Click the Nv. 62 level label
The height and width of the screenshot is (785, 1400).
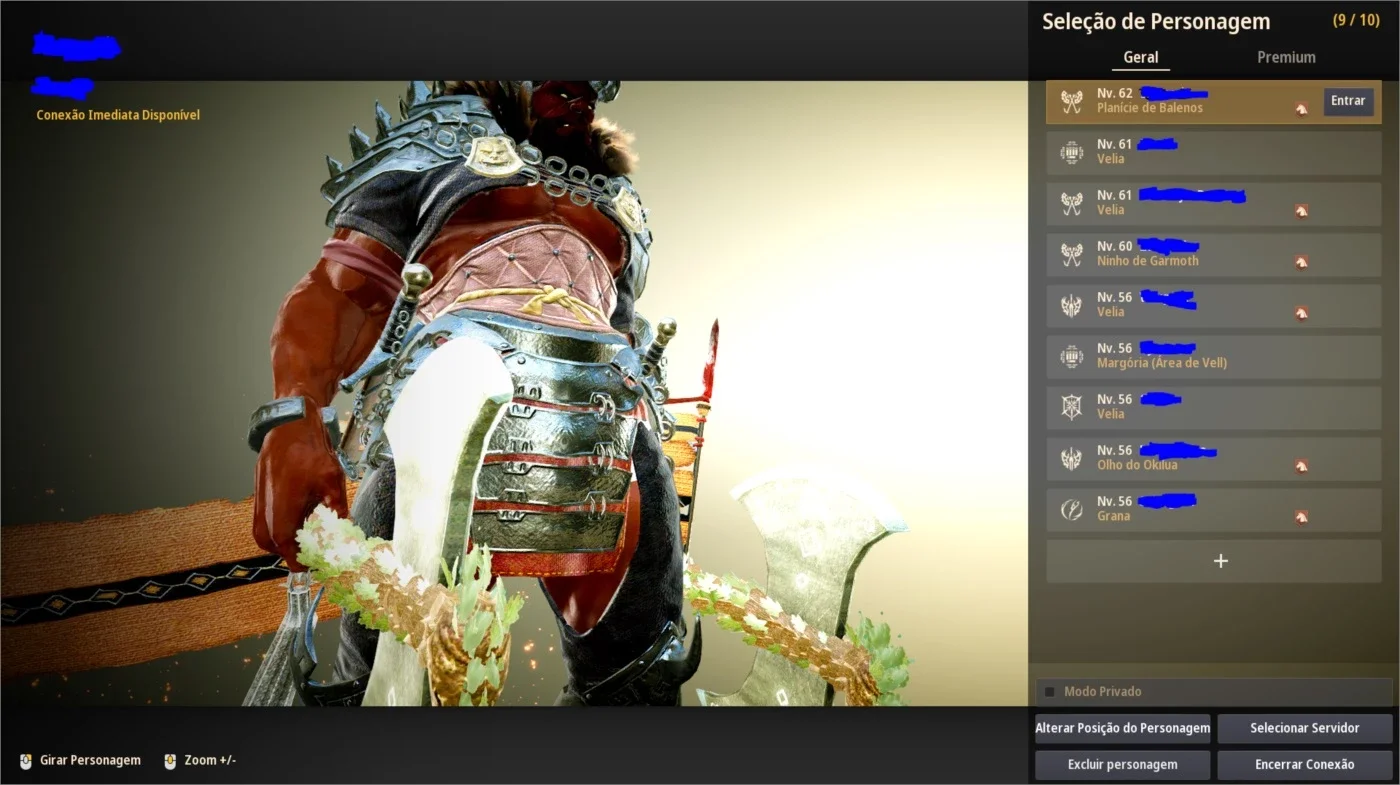tap(1115, 93)
